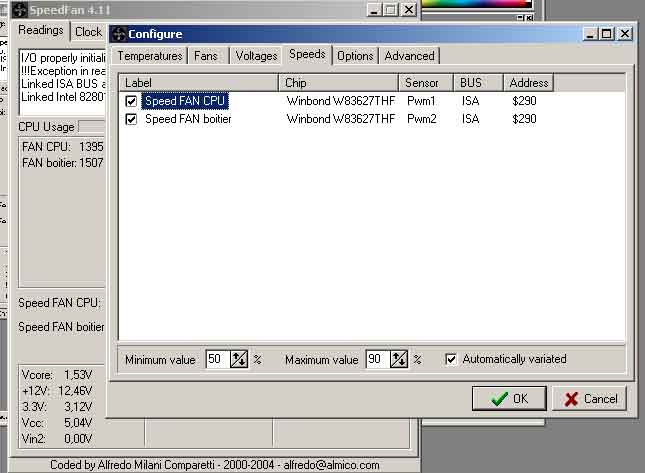The width and height of the screenshot is (645, 473).
Task: Maximize the Configure dialog window
Action: pyautogui.click(x=607, y=34)
